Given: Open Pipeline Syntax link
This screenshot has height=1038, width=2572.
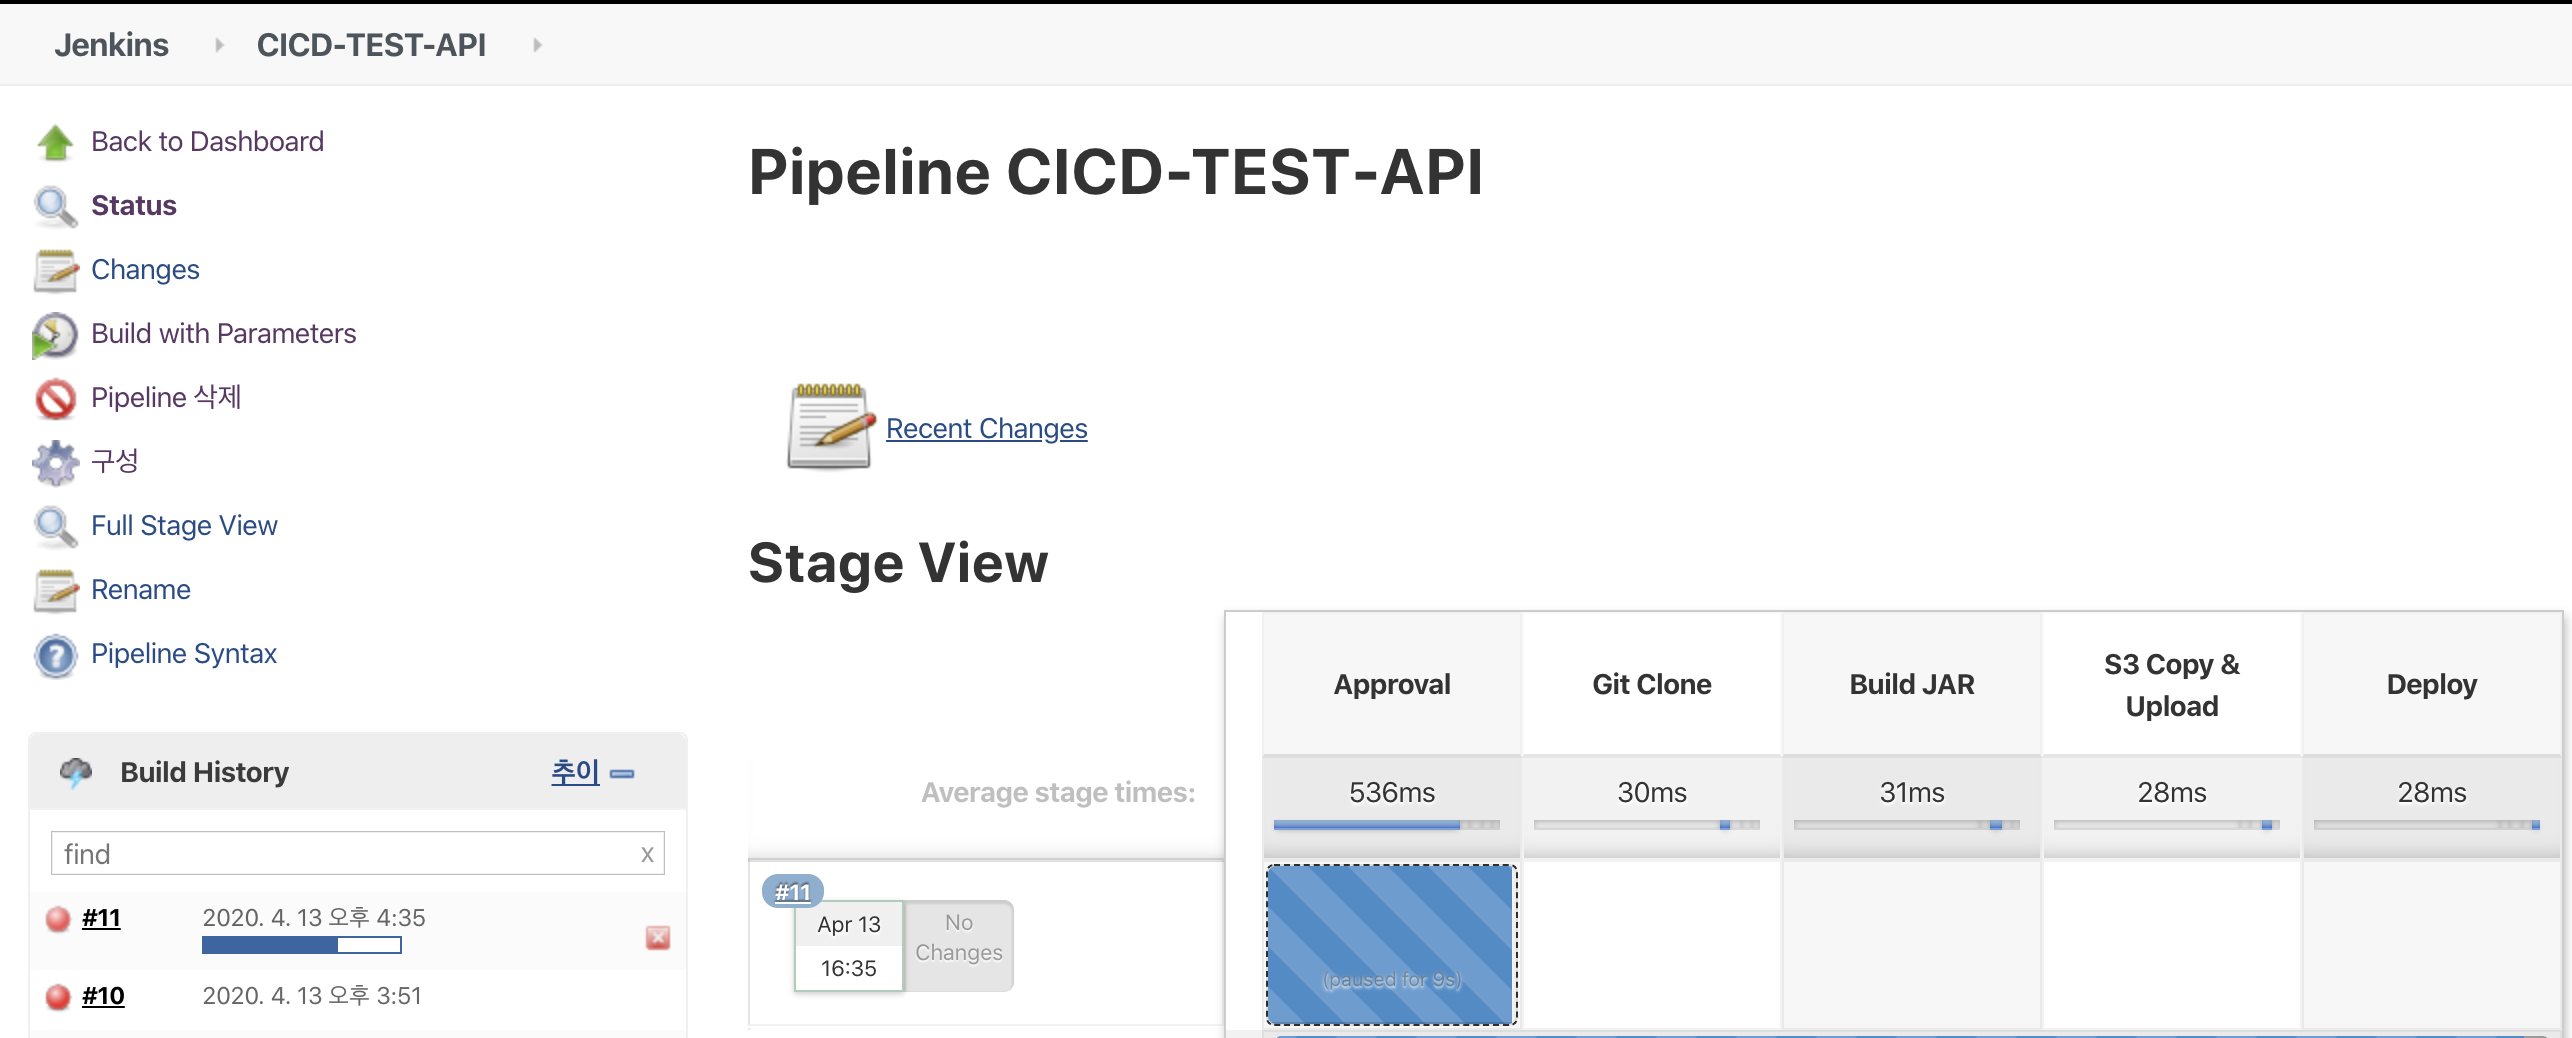Looking at the screenshot, I should (184, 654).
